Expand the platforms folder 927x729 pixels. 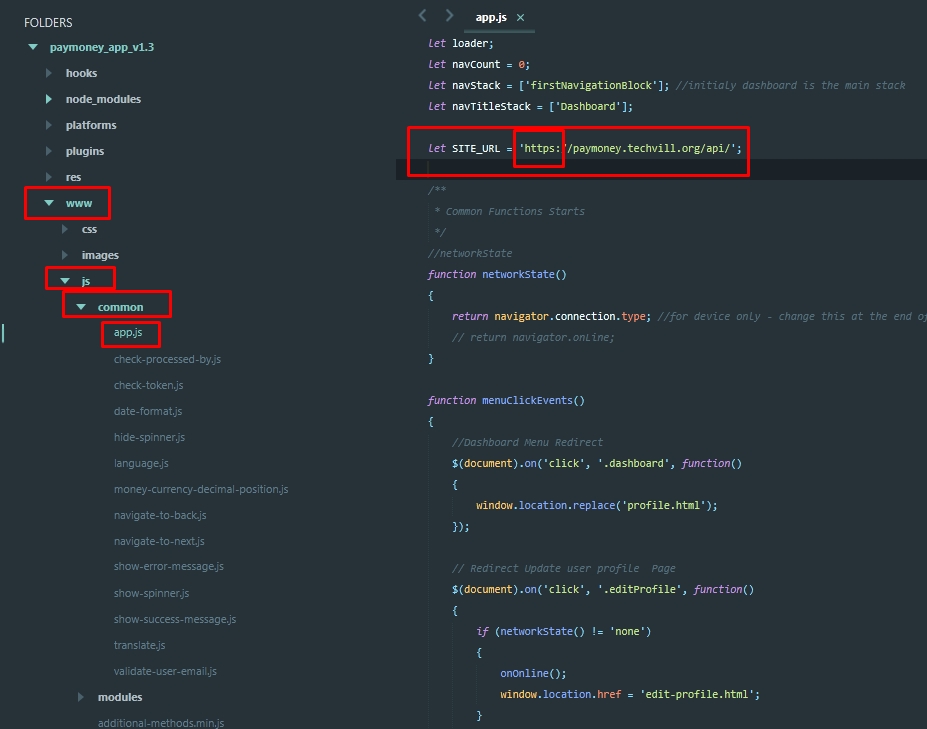pyautogui.click(x=49, y=125)
